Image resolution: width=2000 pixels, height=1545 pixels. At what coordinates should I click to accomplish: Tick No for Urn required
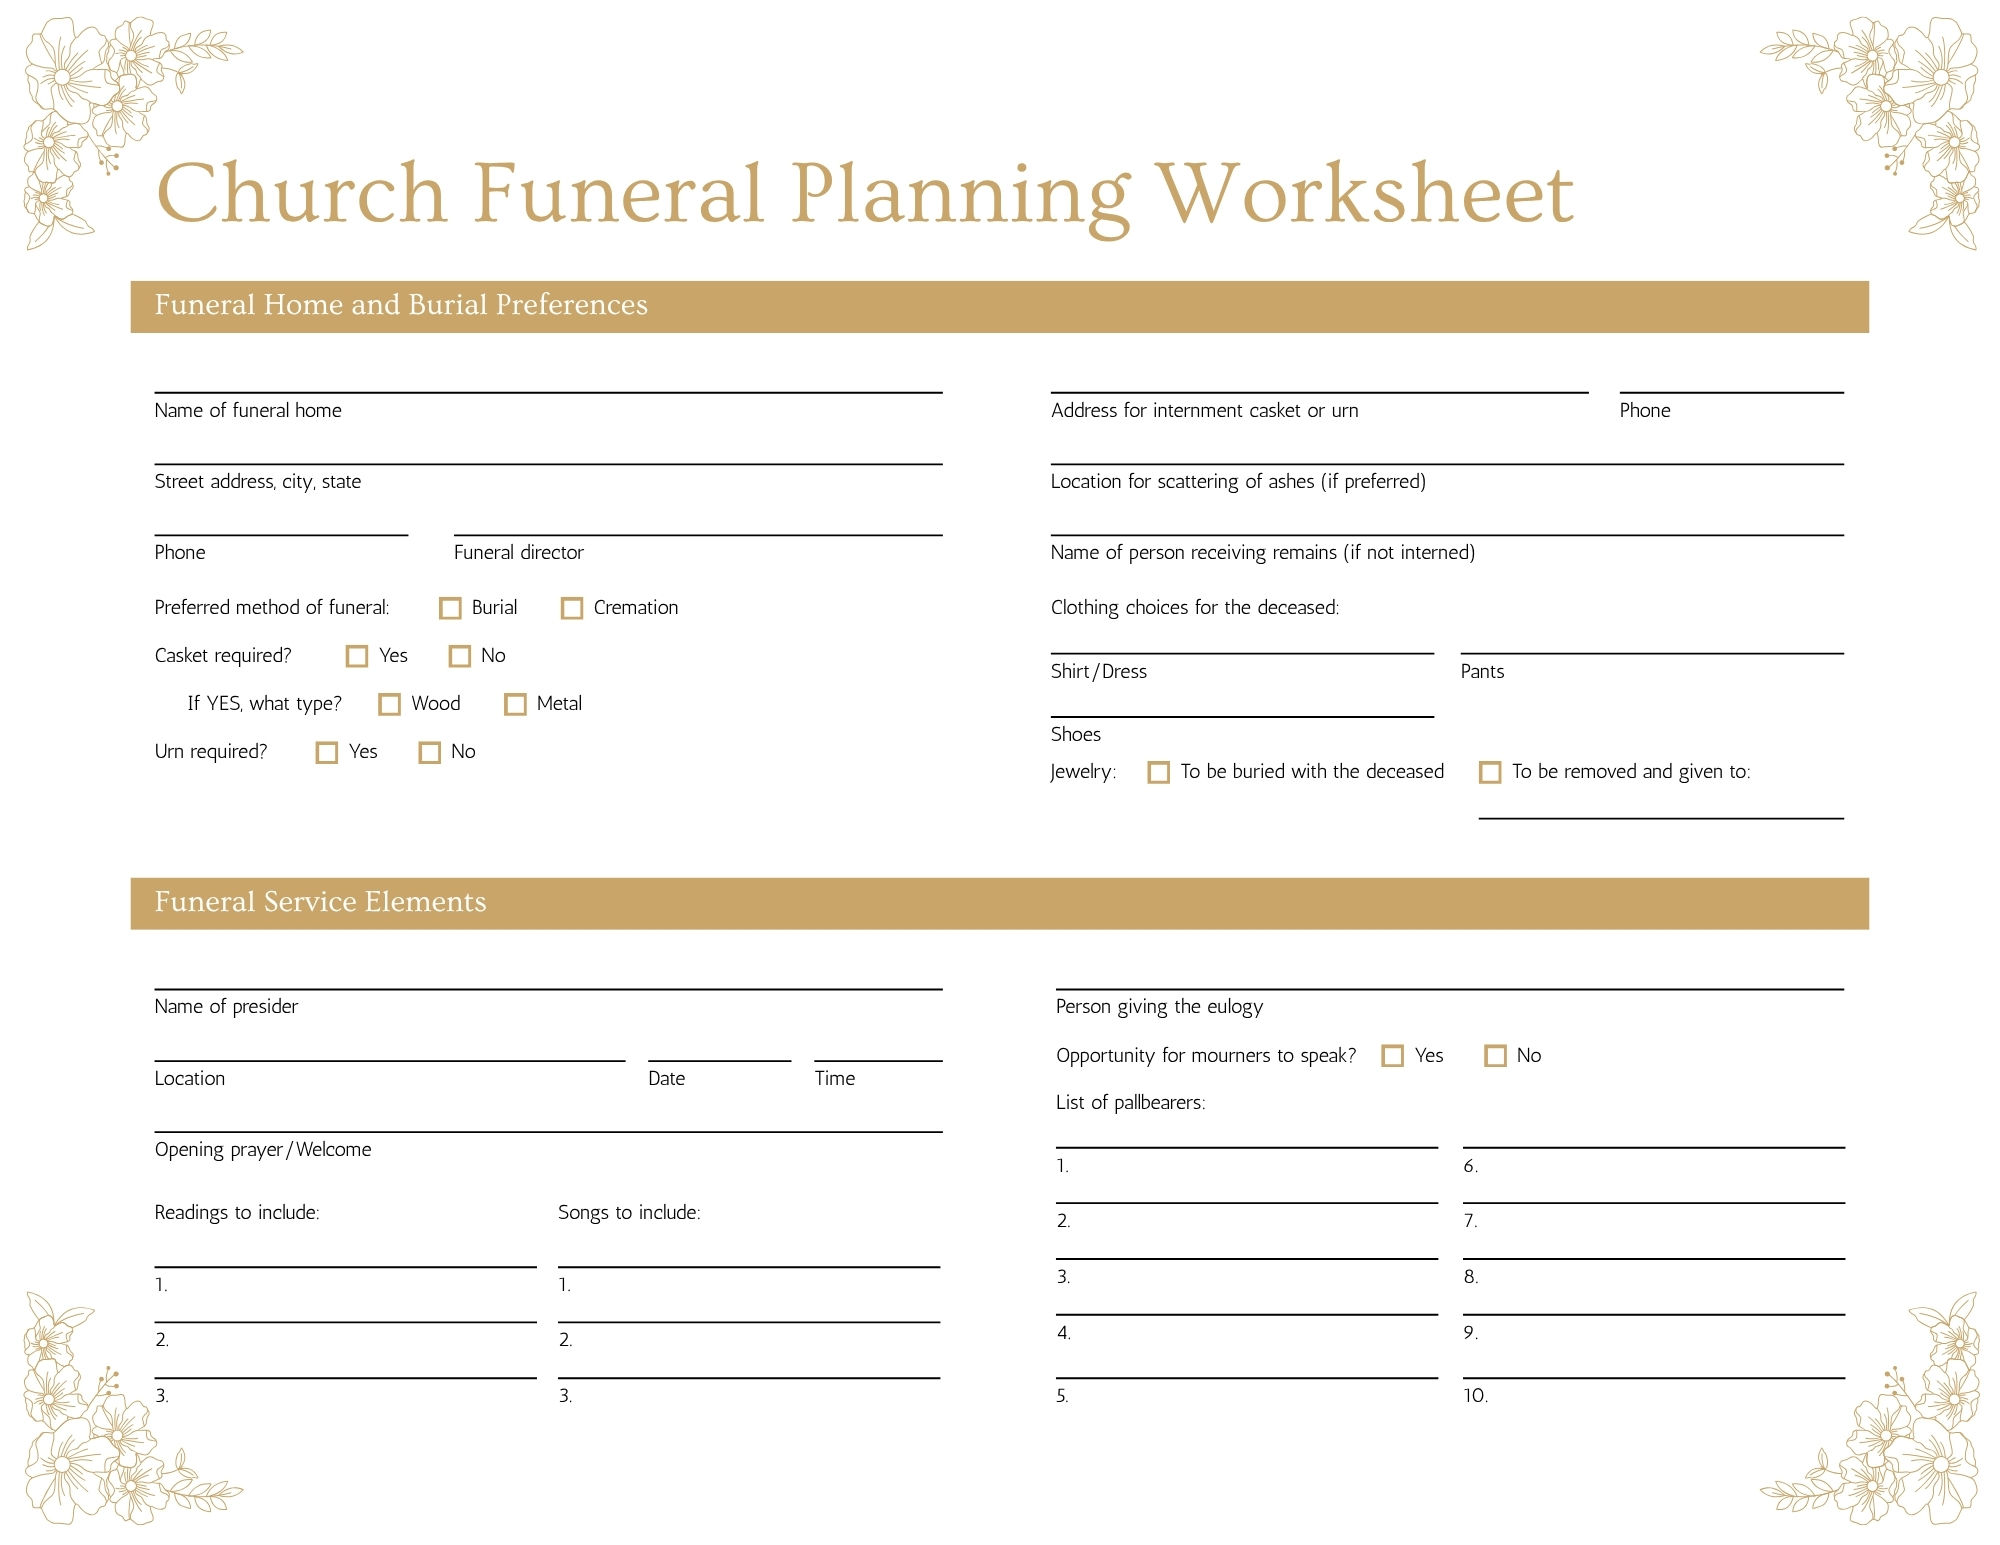click(x=430, y=752)
